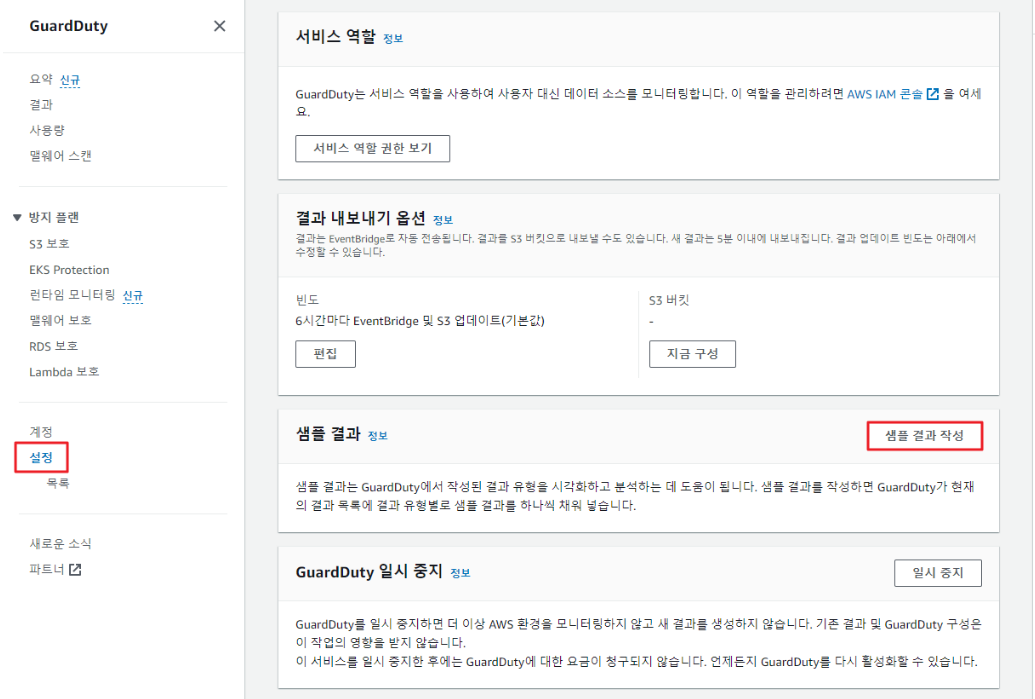The image size is (1035, 699).
Task: Click the 샘플 결과 작성 button
Action: click(925, 436)
